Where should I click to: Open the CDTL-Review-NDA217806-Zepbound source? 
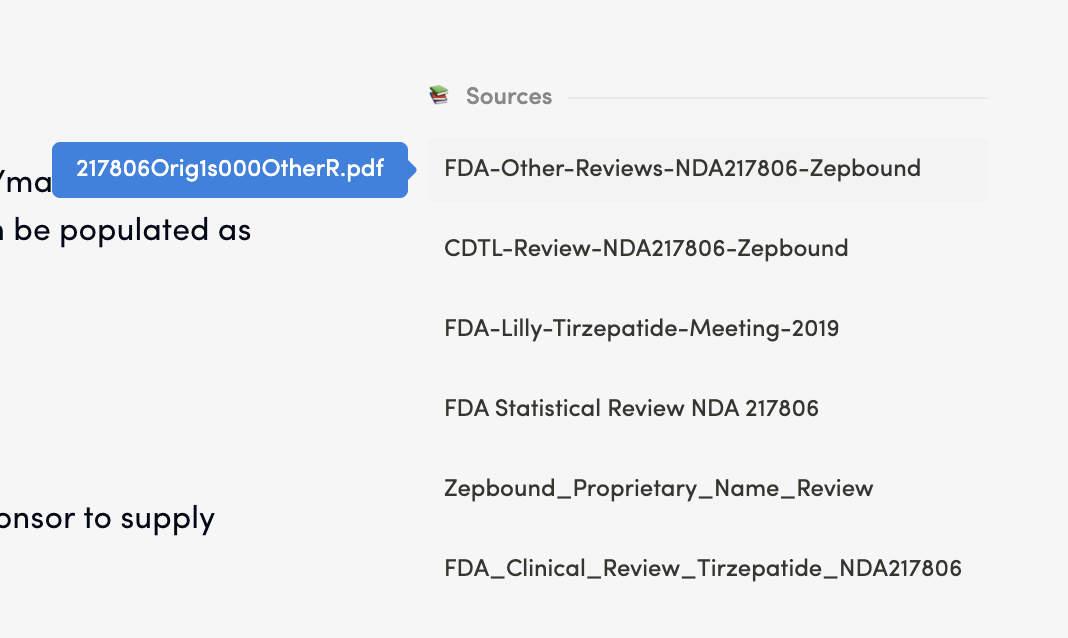tap(646, 248)
